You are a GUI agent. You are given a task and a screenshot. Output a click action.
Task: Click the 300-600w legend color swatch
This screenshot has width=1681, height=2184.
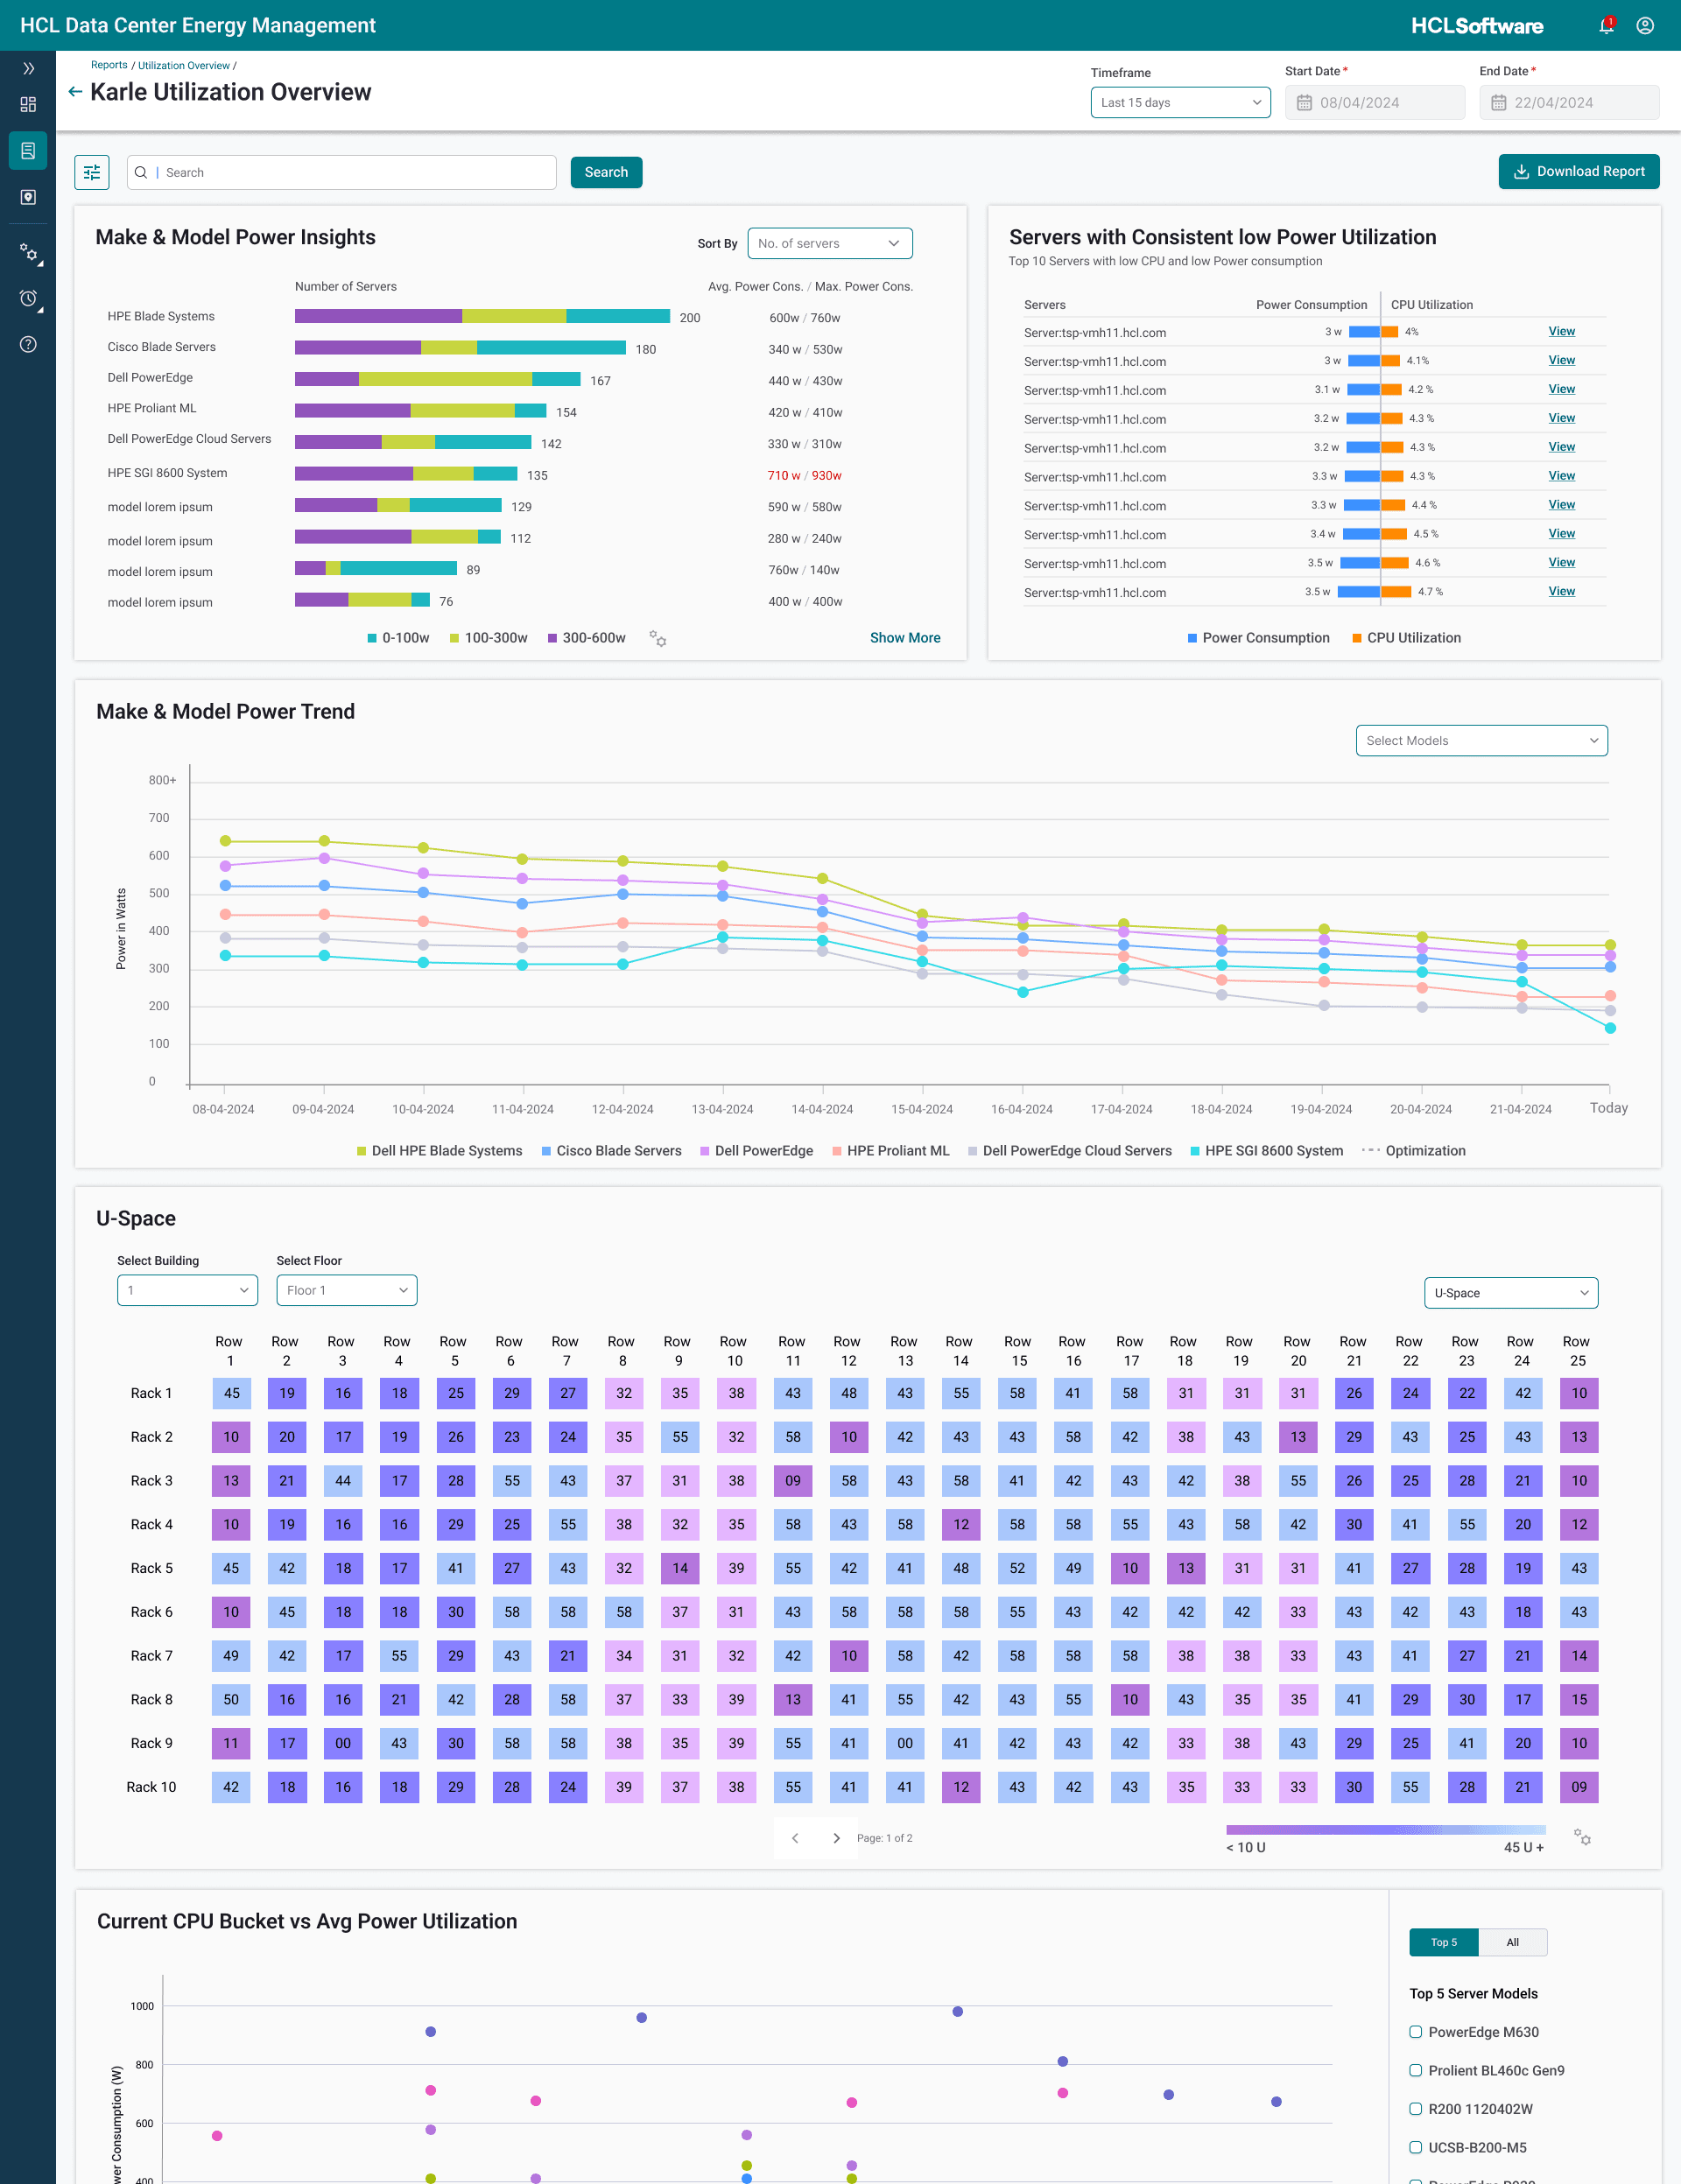[x=552, y=638]
